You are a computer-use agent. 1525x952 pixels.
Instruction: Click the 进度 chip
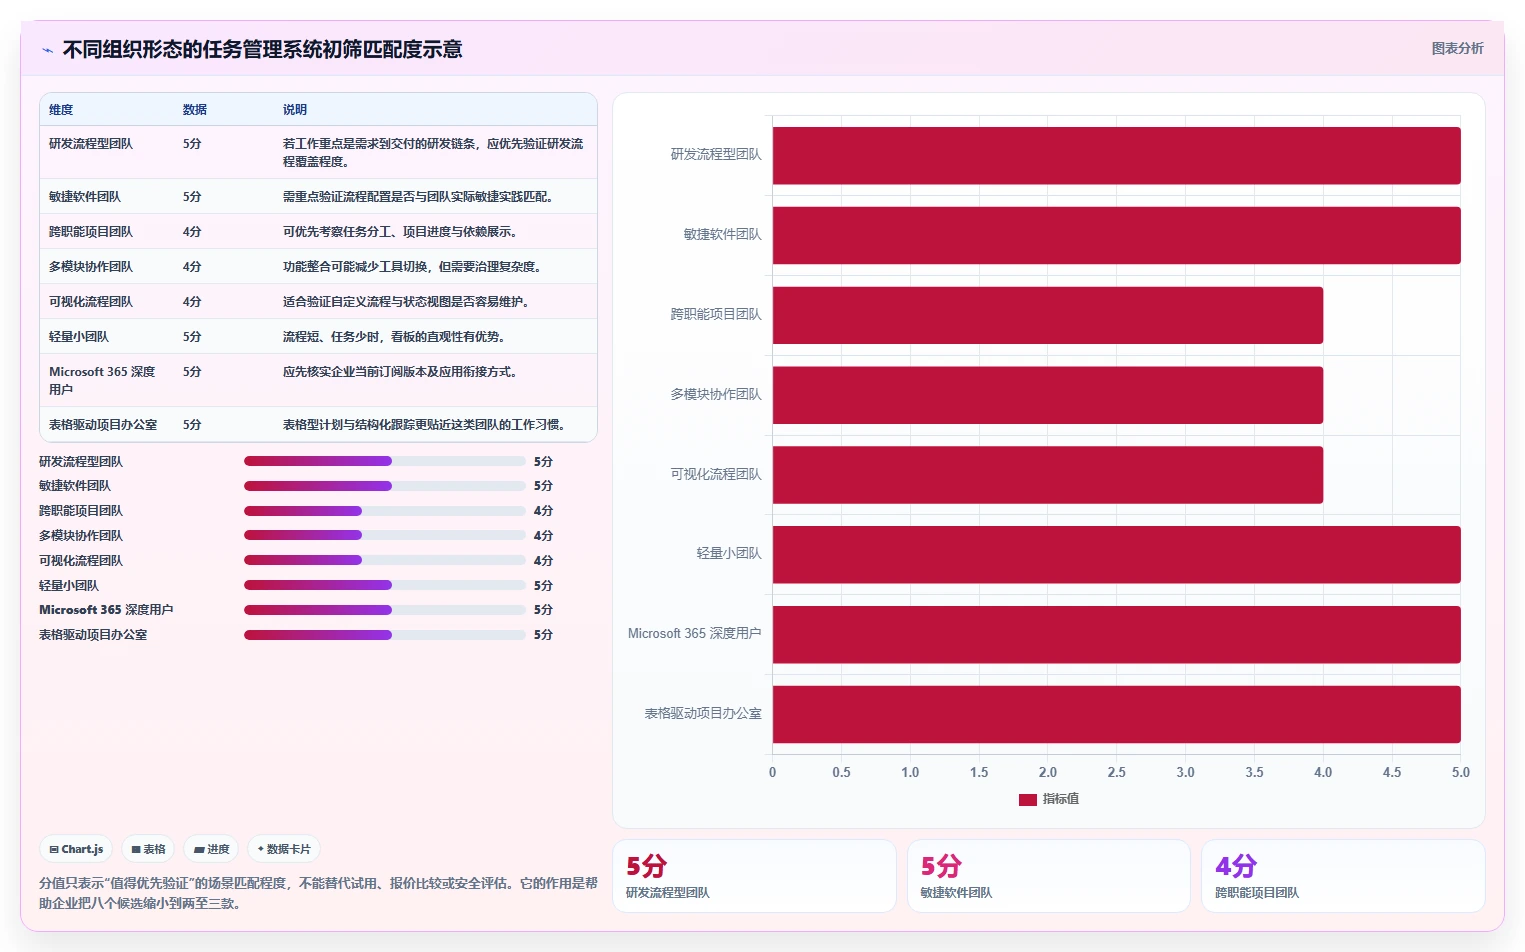click(211, 849)
